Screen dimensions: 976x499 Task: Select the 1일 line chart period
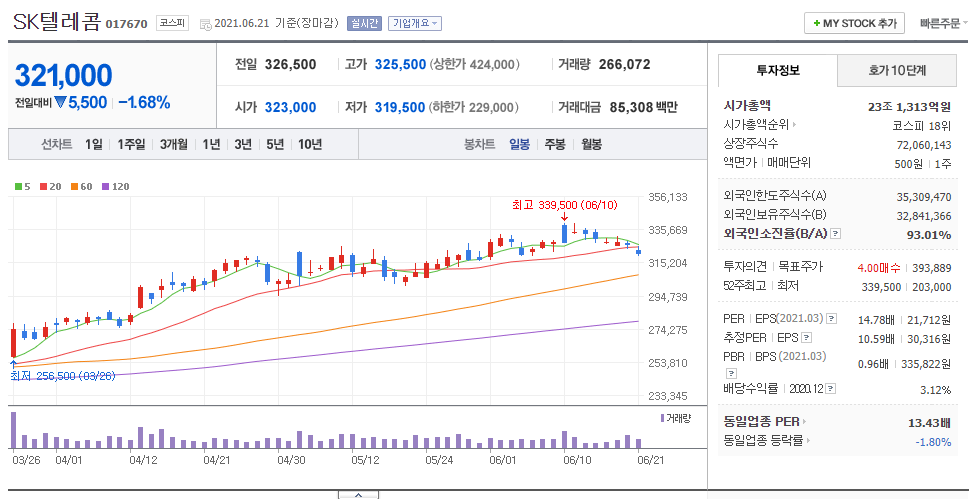(x=94, y=144)
